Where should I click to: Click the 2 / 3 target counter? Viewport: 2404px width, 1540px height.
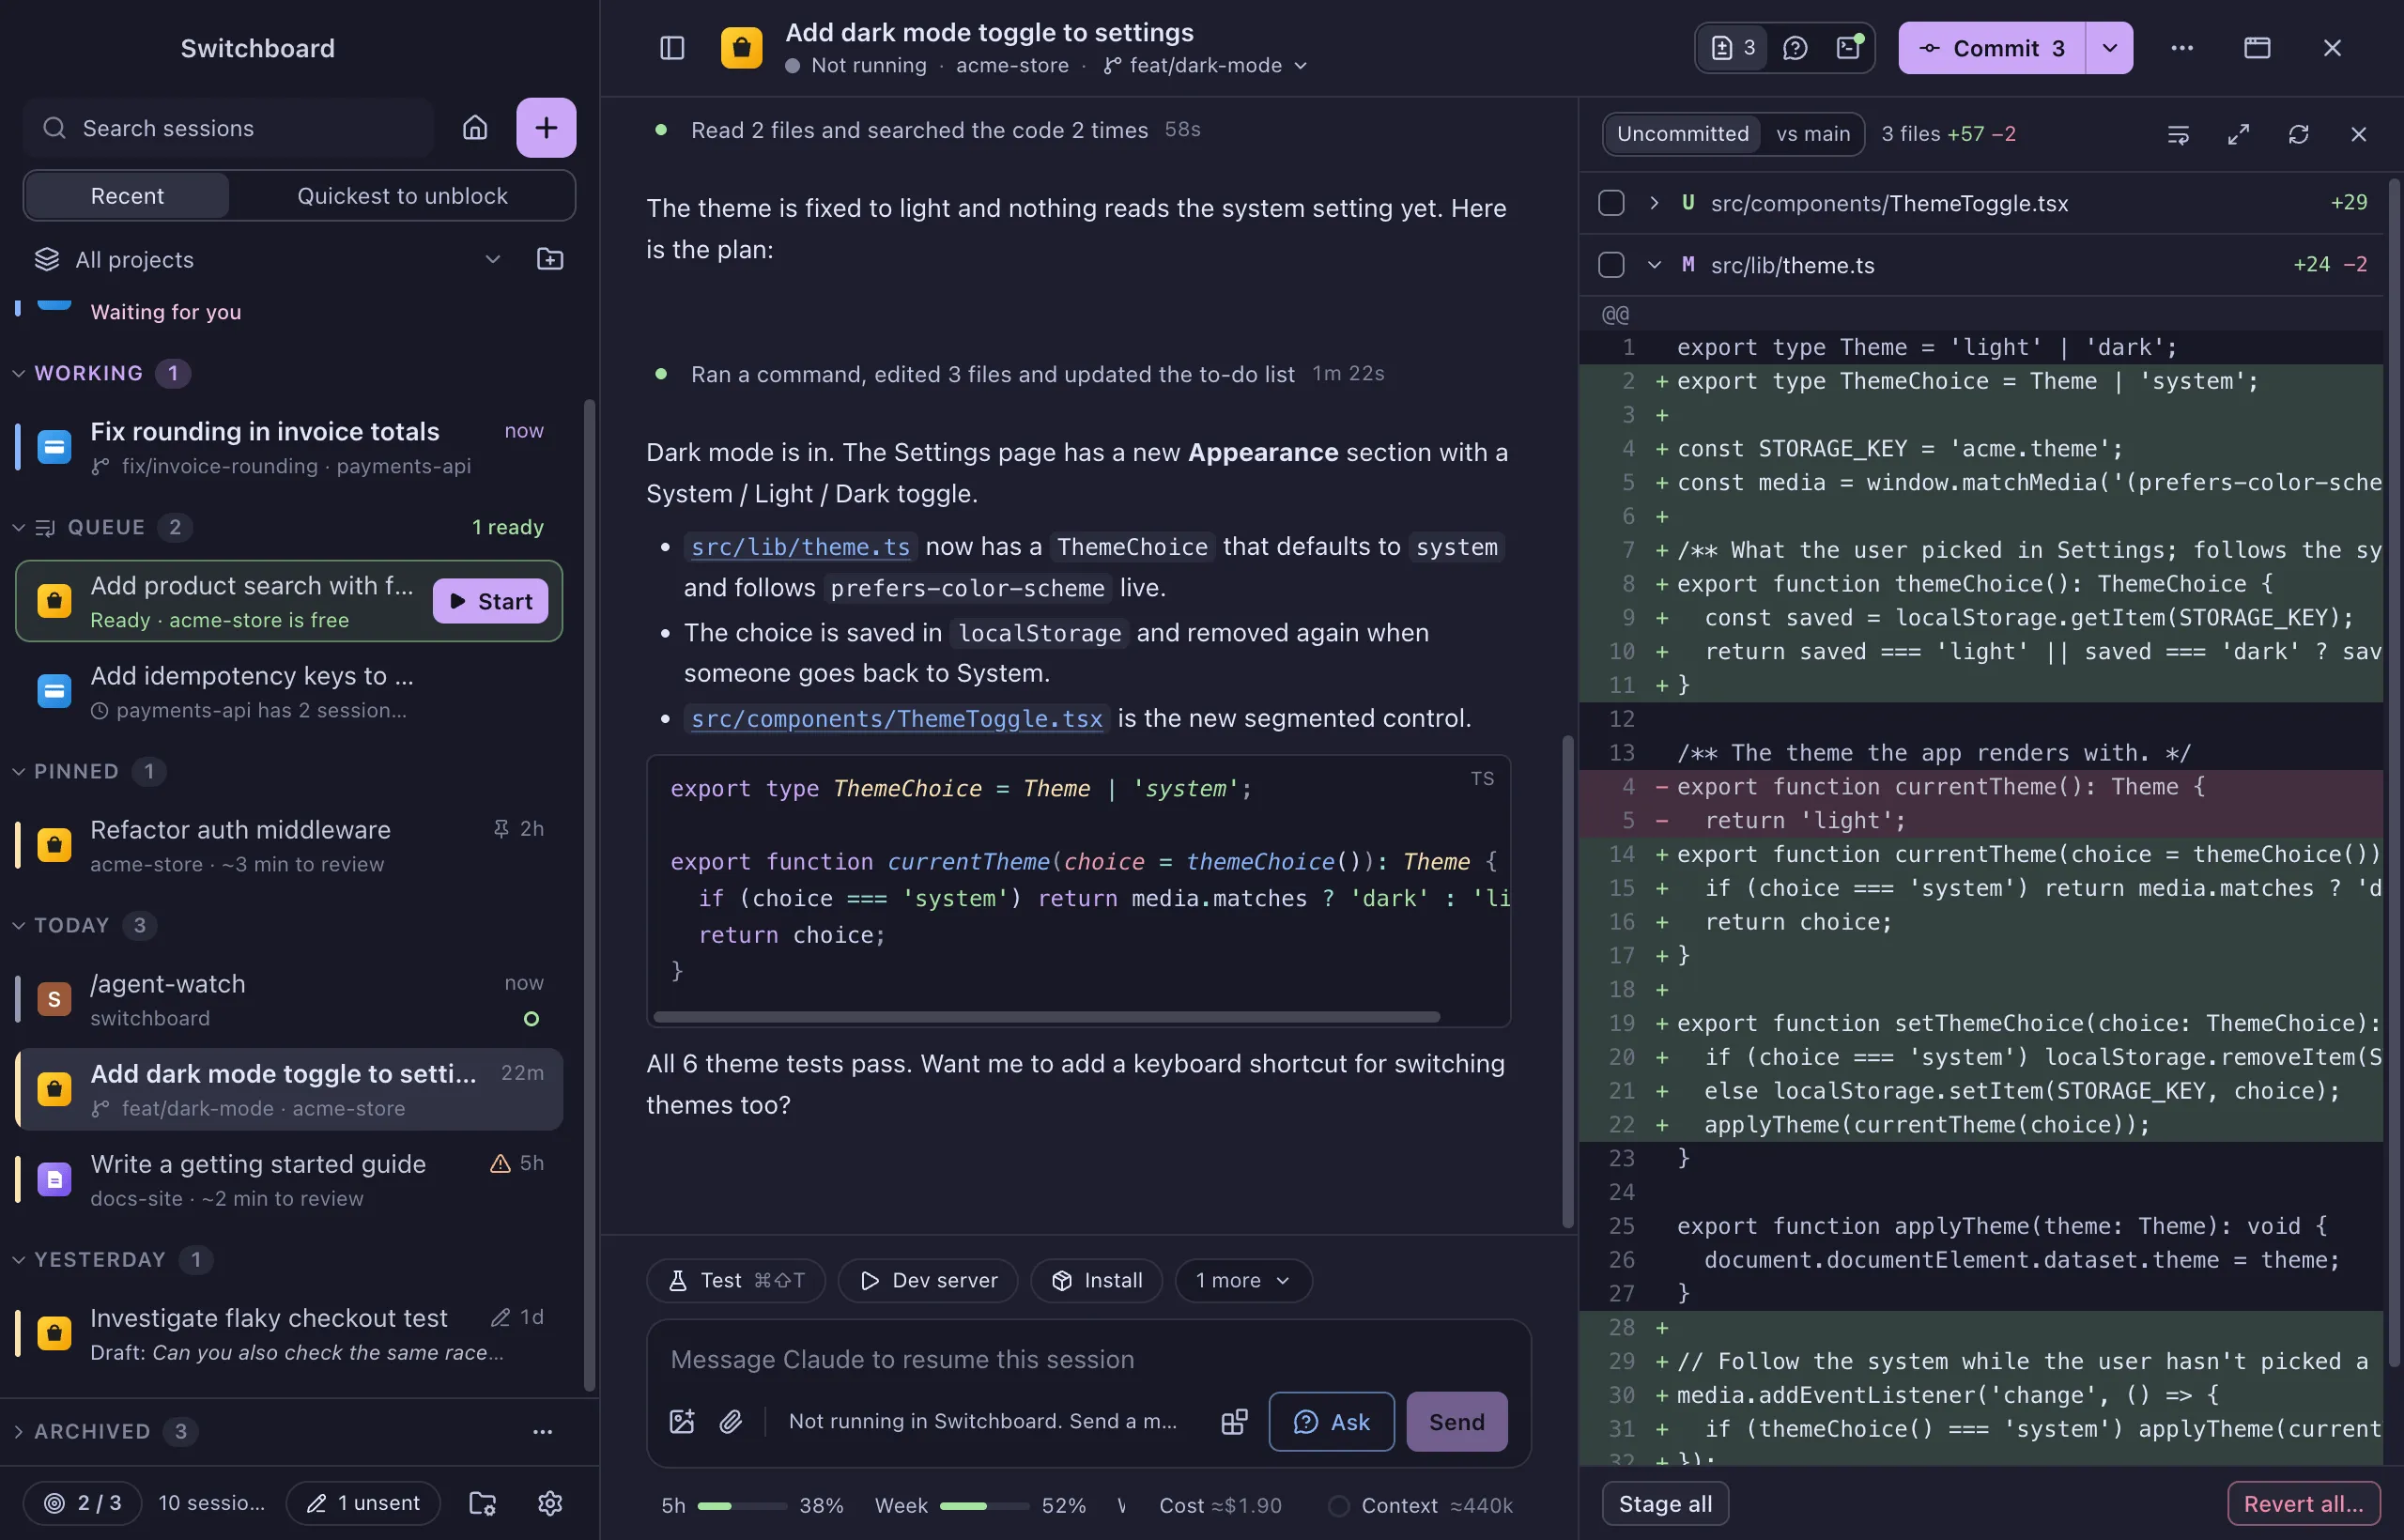[83, 1503]
